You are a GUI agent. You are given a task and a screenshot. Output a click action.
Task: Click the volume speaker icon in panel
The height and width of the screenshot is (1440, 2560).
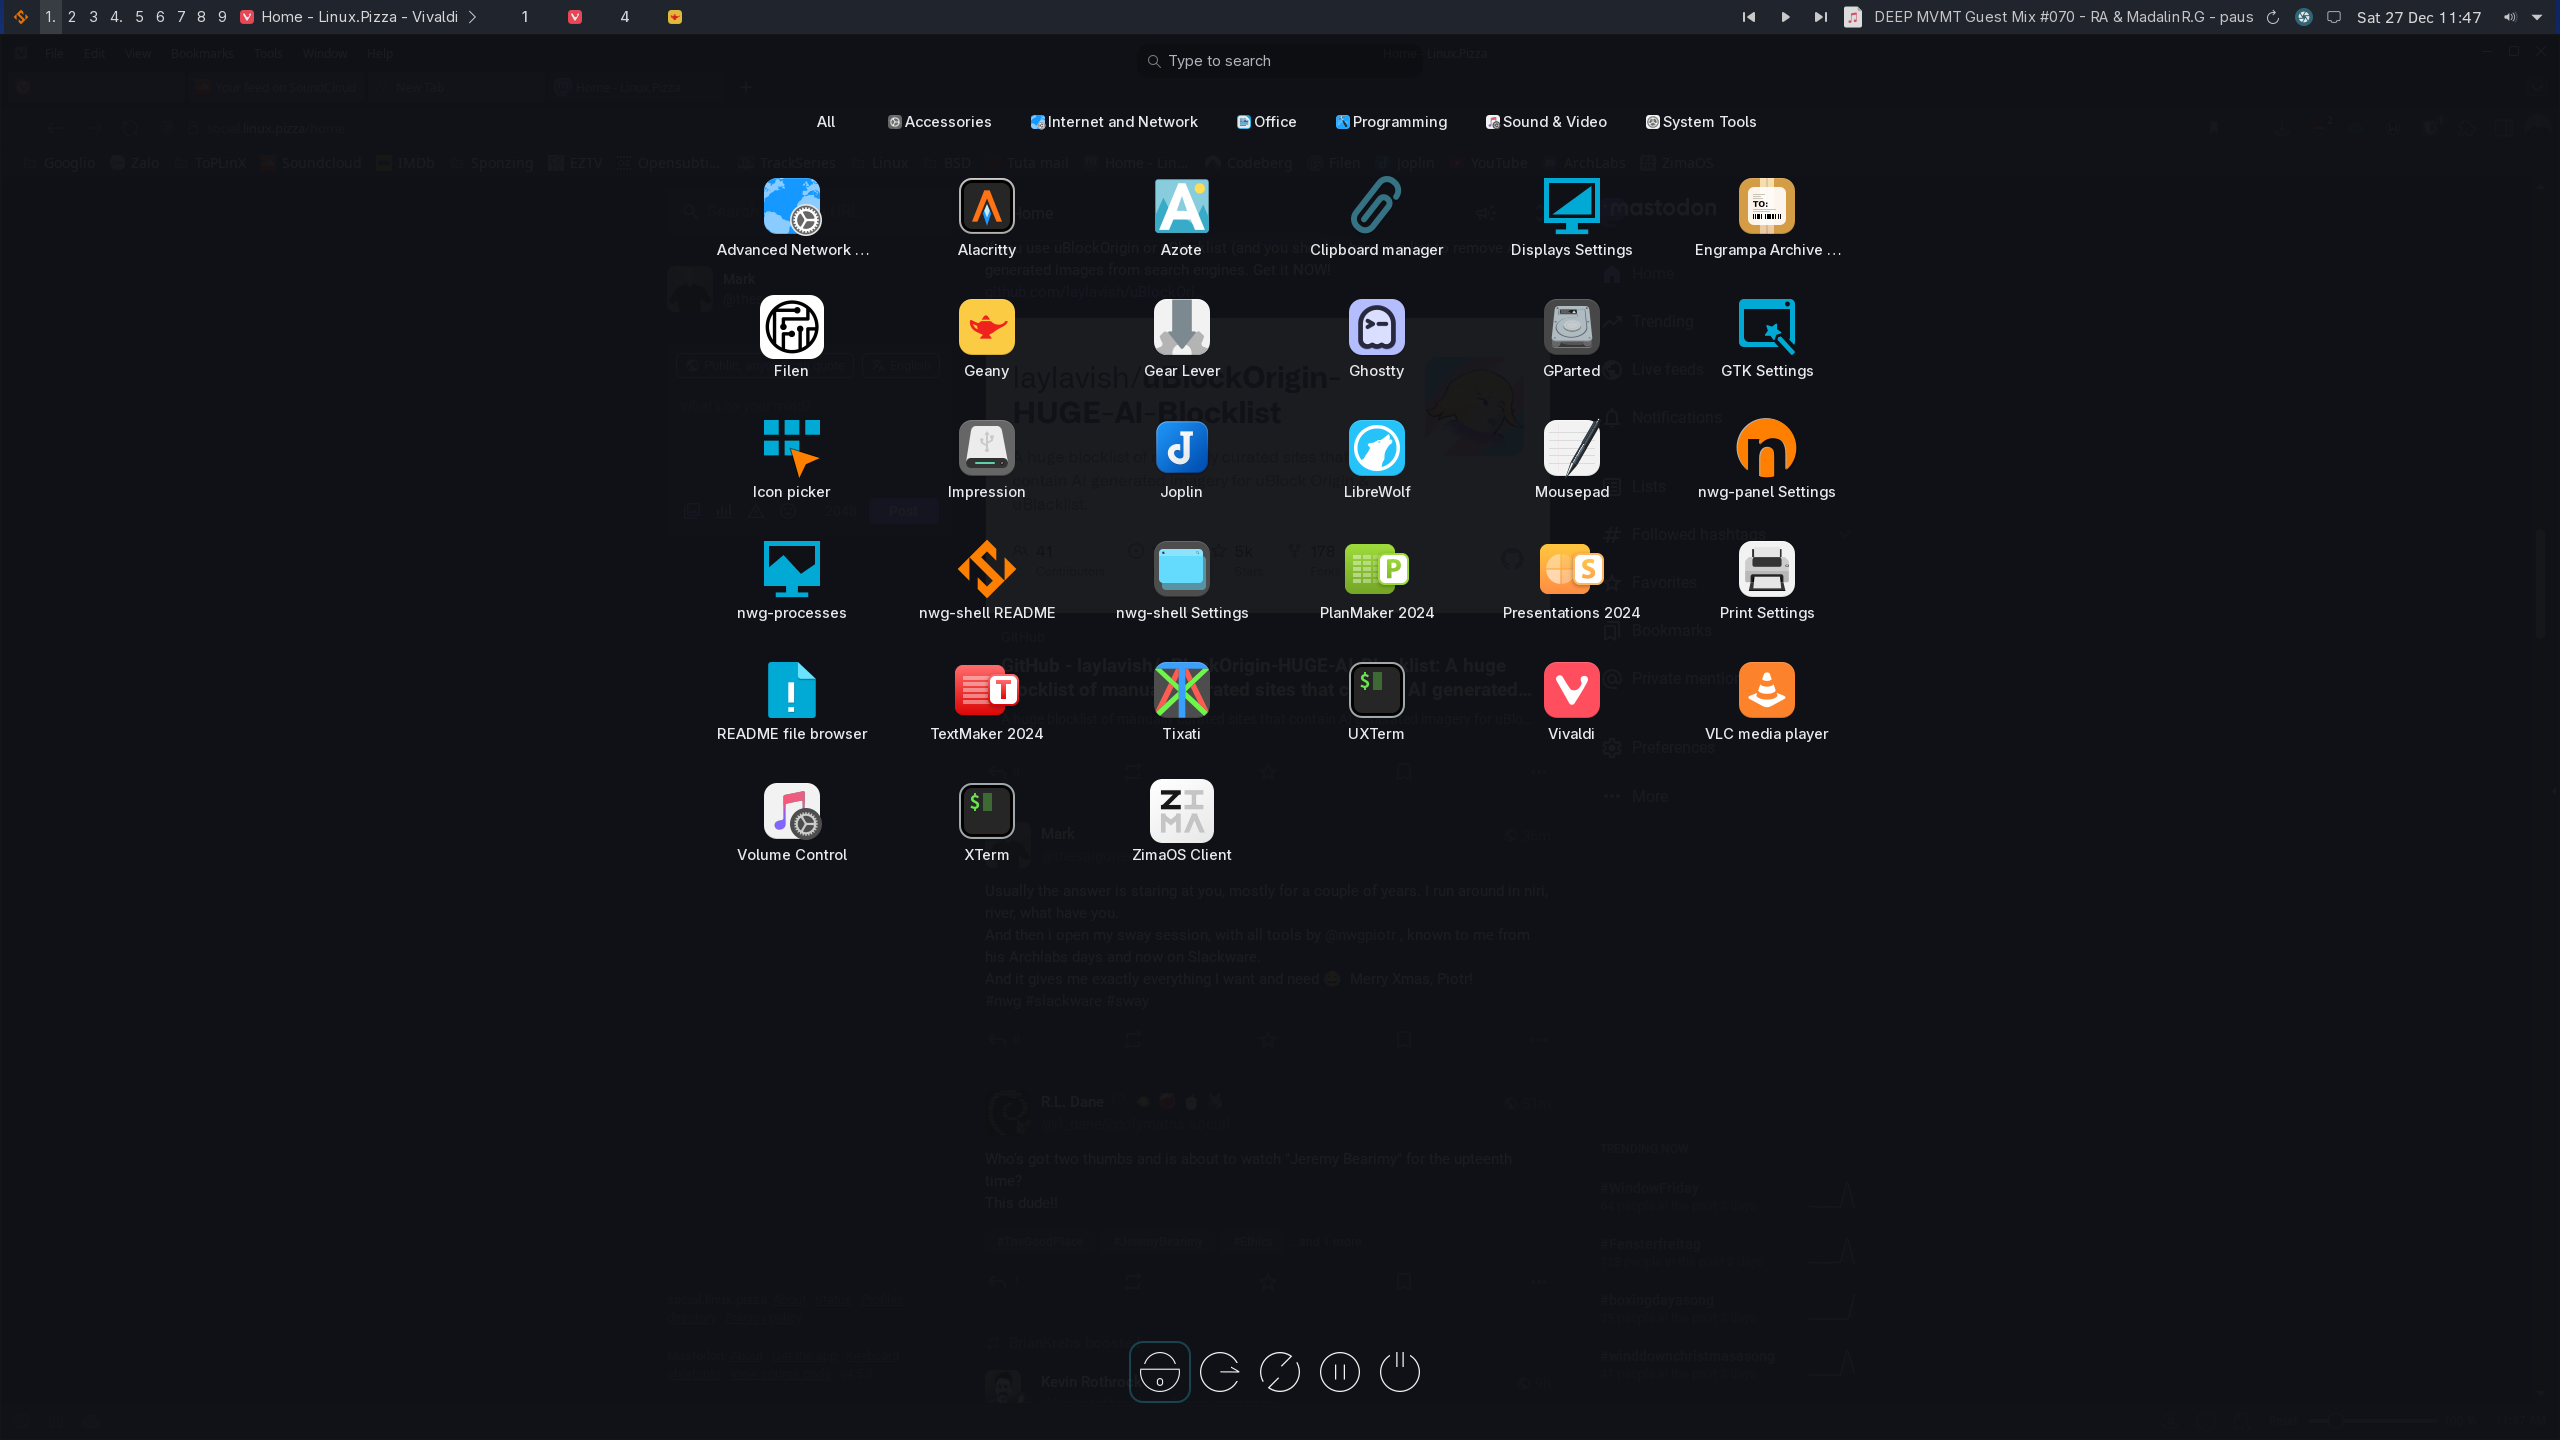pos(2509,17)
